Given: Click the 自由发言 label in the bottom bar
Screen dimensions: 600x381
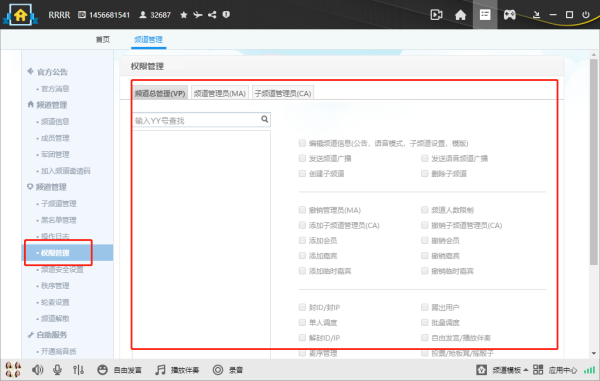Looking at the screenshot, I should tap(127, 370).
